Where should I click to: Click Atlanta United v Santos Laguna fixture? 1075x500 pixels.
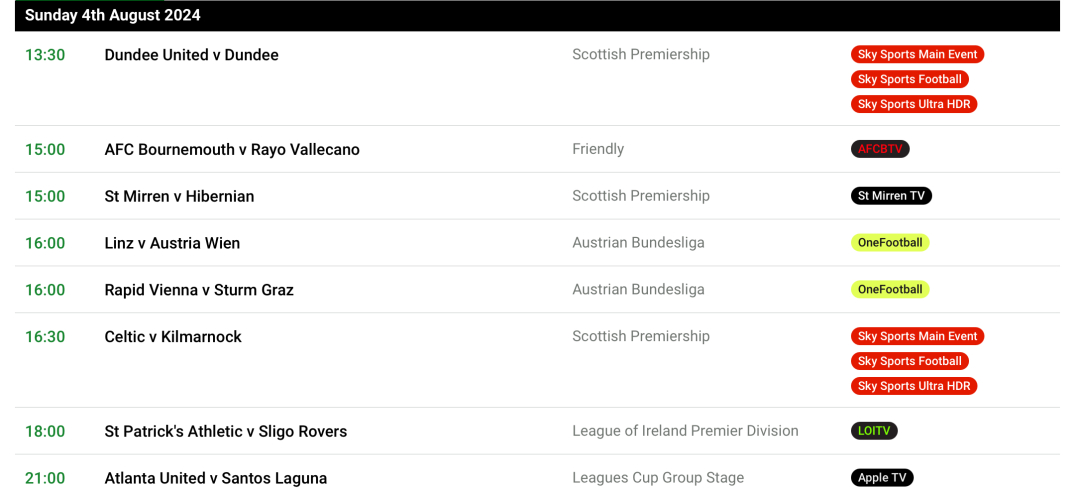[x=216, y=478]
